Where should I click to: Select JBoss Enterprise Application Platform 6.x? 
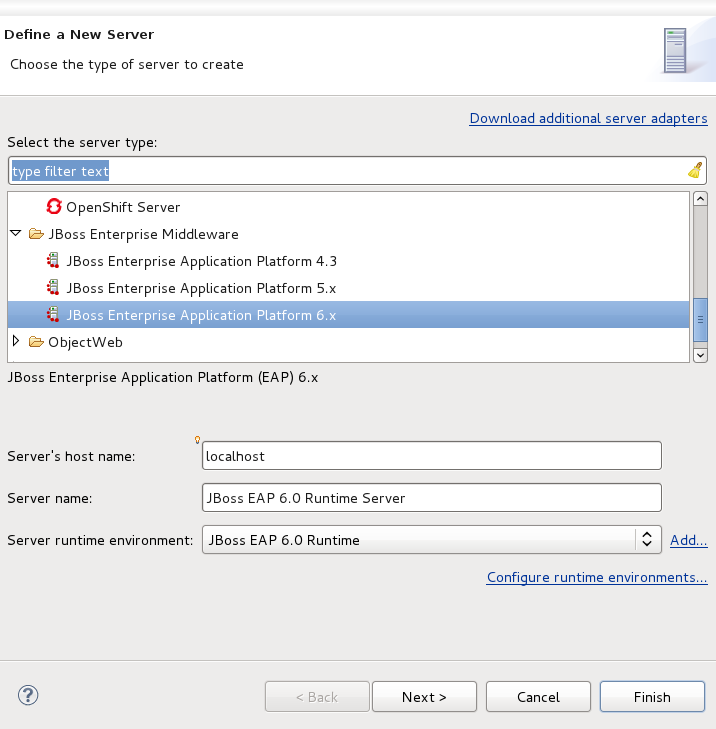pos(348,315)
